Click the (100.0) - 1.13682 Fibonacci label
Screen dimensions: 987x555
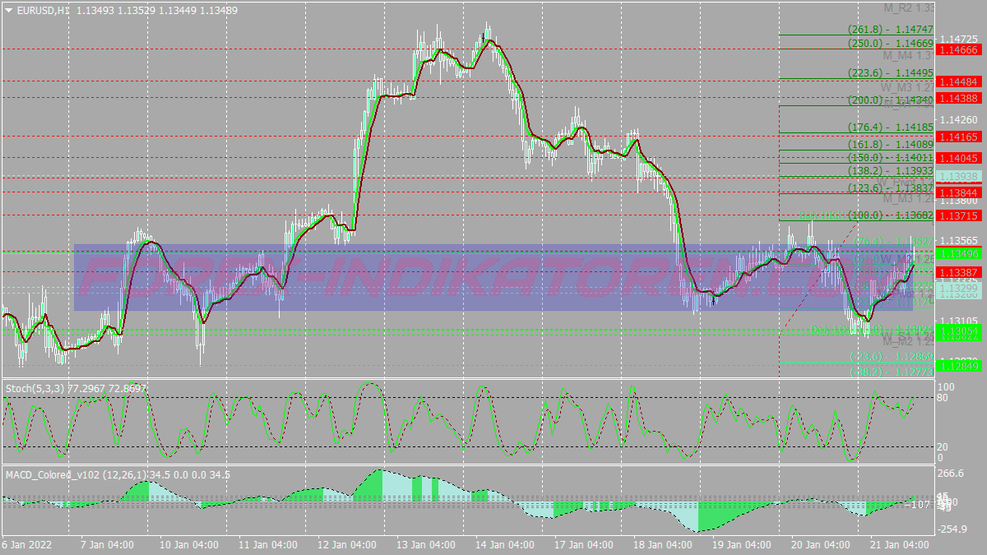click(890, 215)
